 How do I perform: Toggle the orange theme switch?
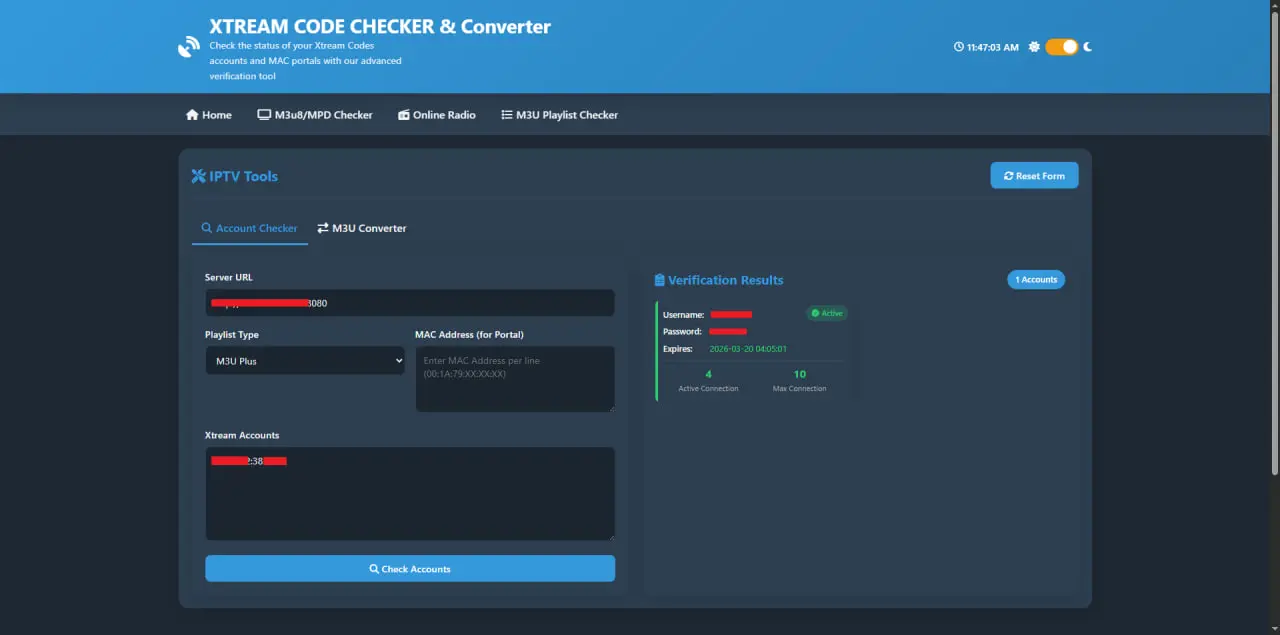pyautogui.click(x=1062, y=47)
